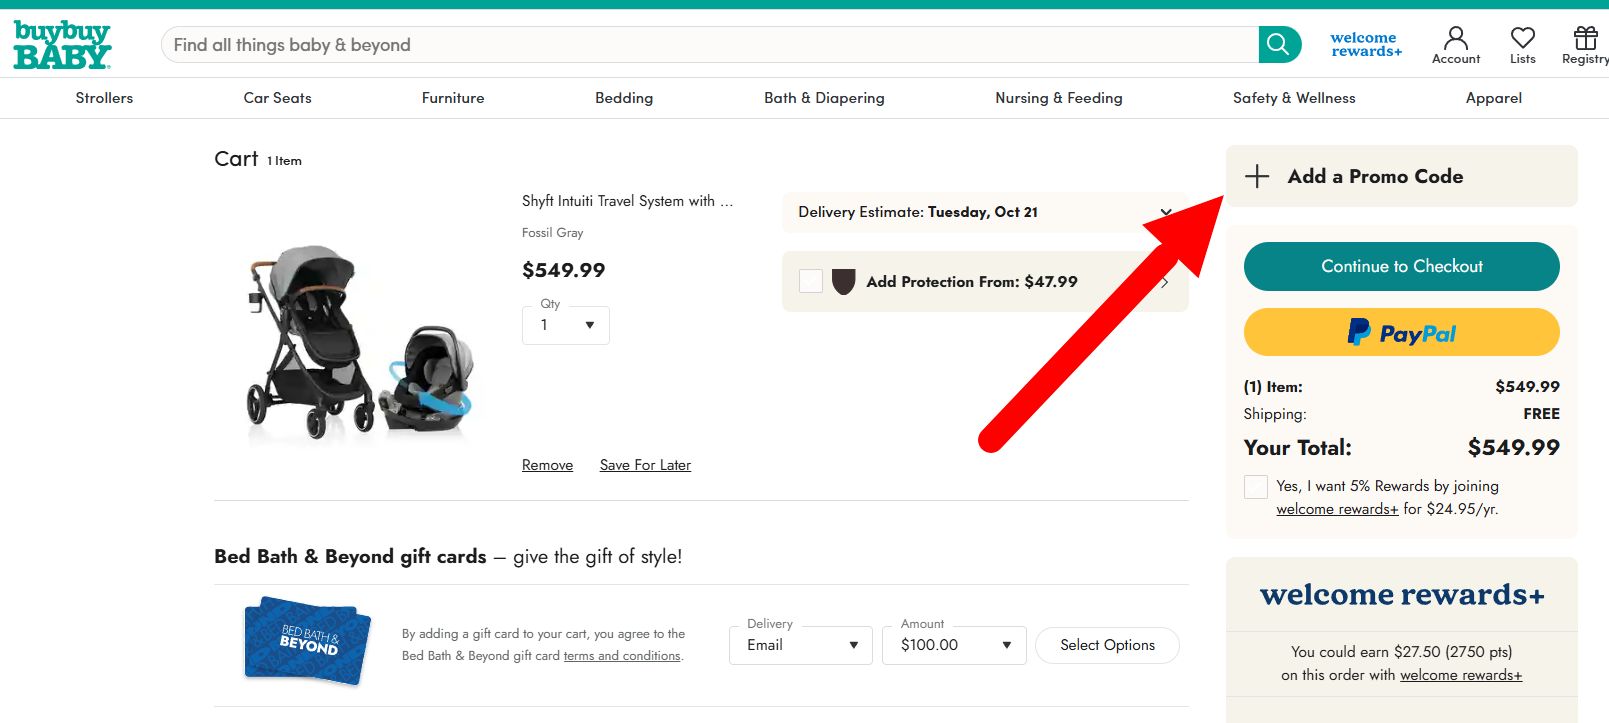Click the plus icon beside Add a Promo Code
The height and width of the screenshot is (723, 1609).
pos(1256,176)
